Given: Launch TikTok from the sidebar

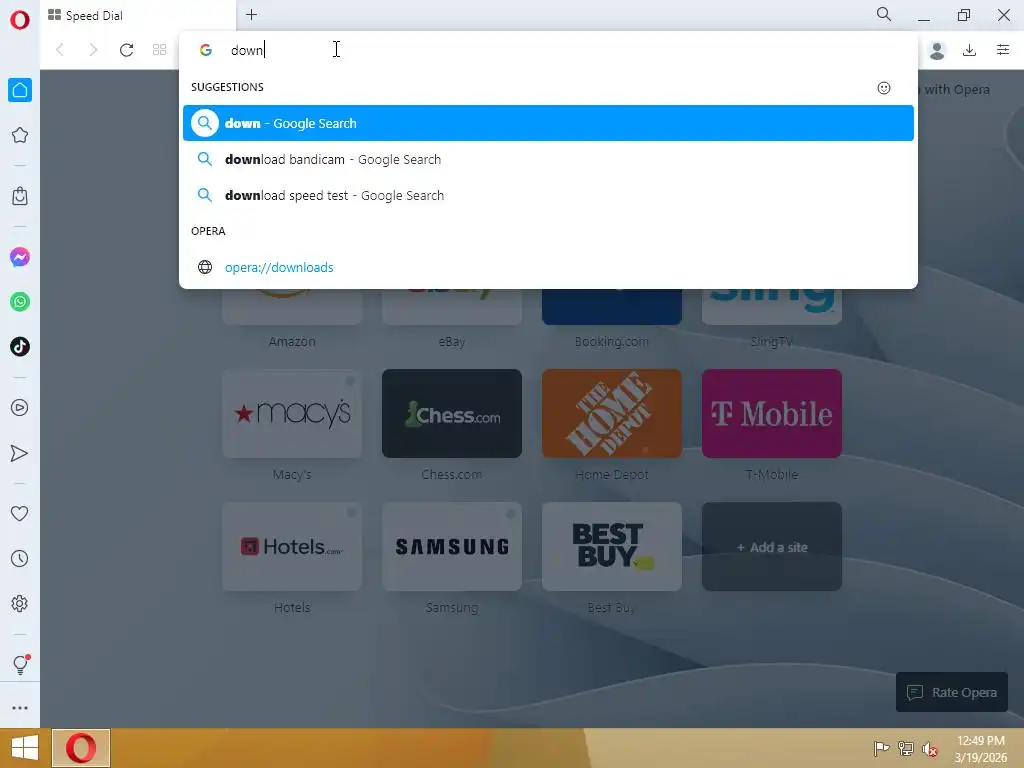Looking at the screenshot, I should point(20,347).
